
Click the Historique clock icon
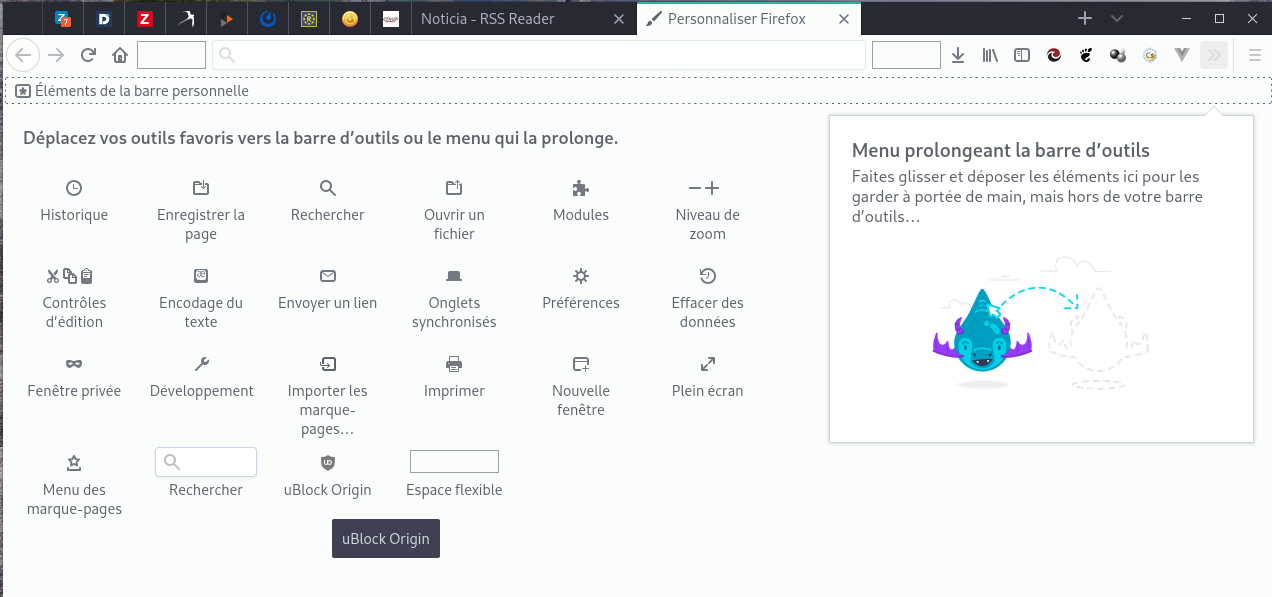click(74, 188)
